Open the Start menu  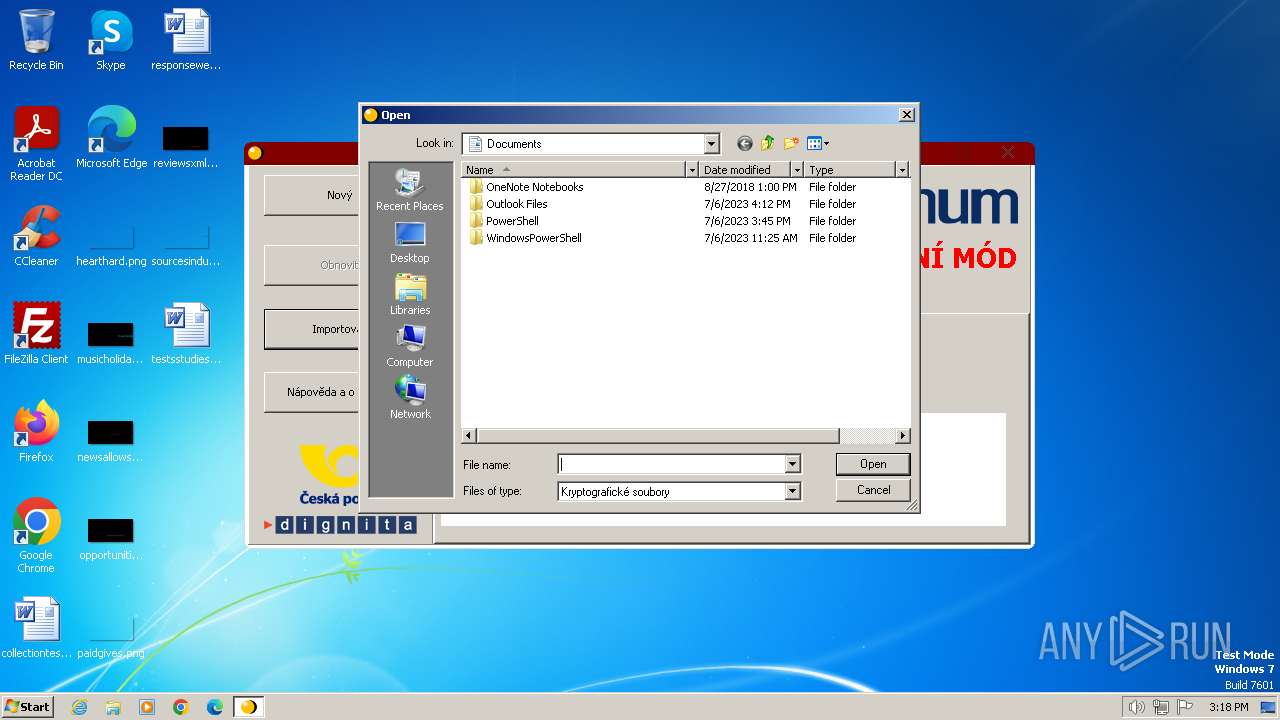point(28,707)
